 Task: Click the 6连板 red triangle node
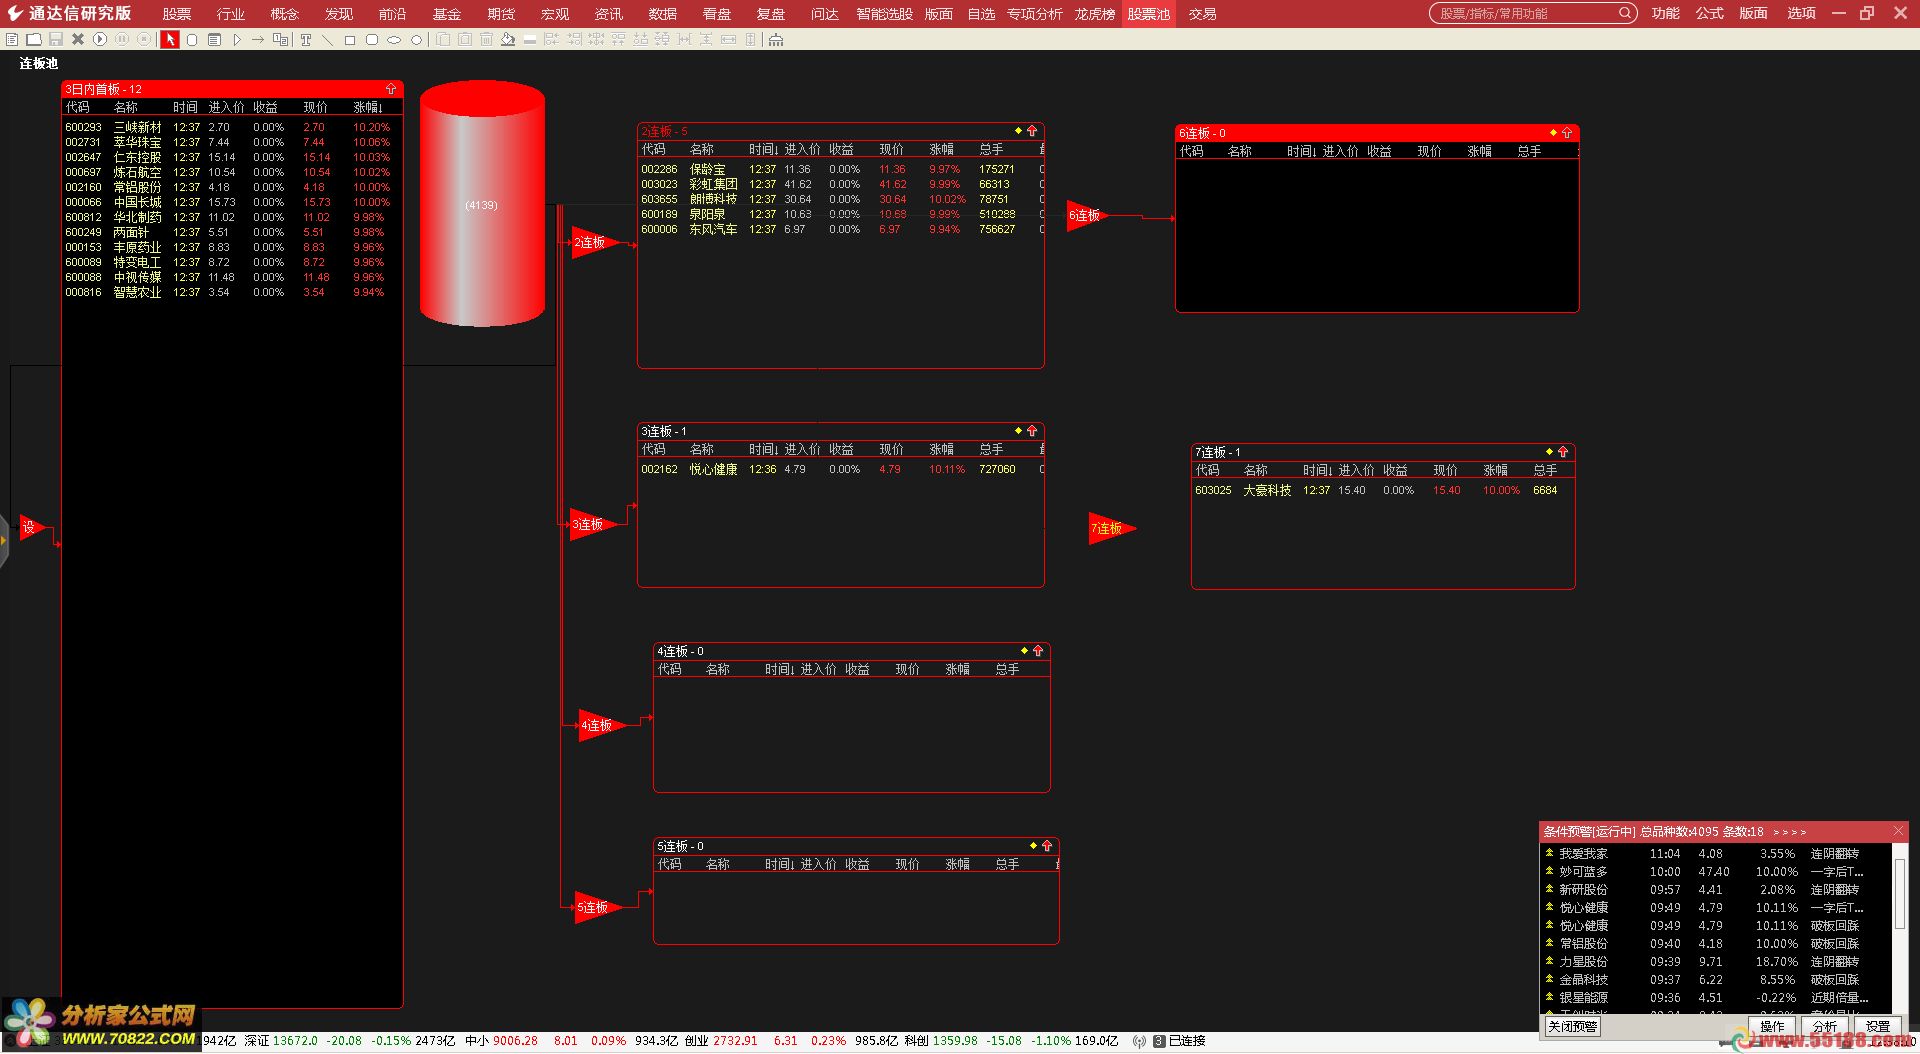(x=1086, y=215)
